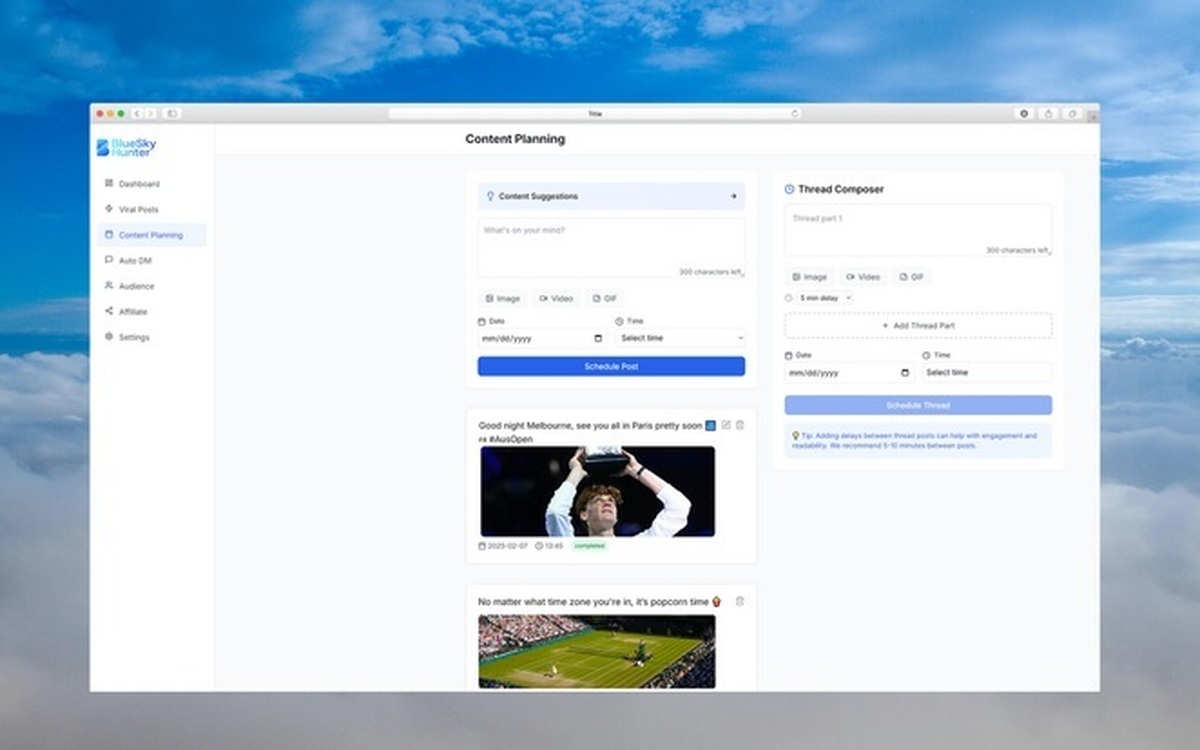Image resolution: width=1200 pixels, height=750 pixels.
Task: Go to Viral Posts in sidebar
Action: [x=138, y=210]
